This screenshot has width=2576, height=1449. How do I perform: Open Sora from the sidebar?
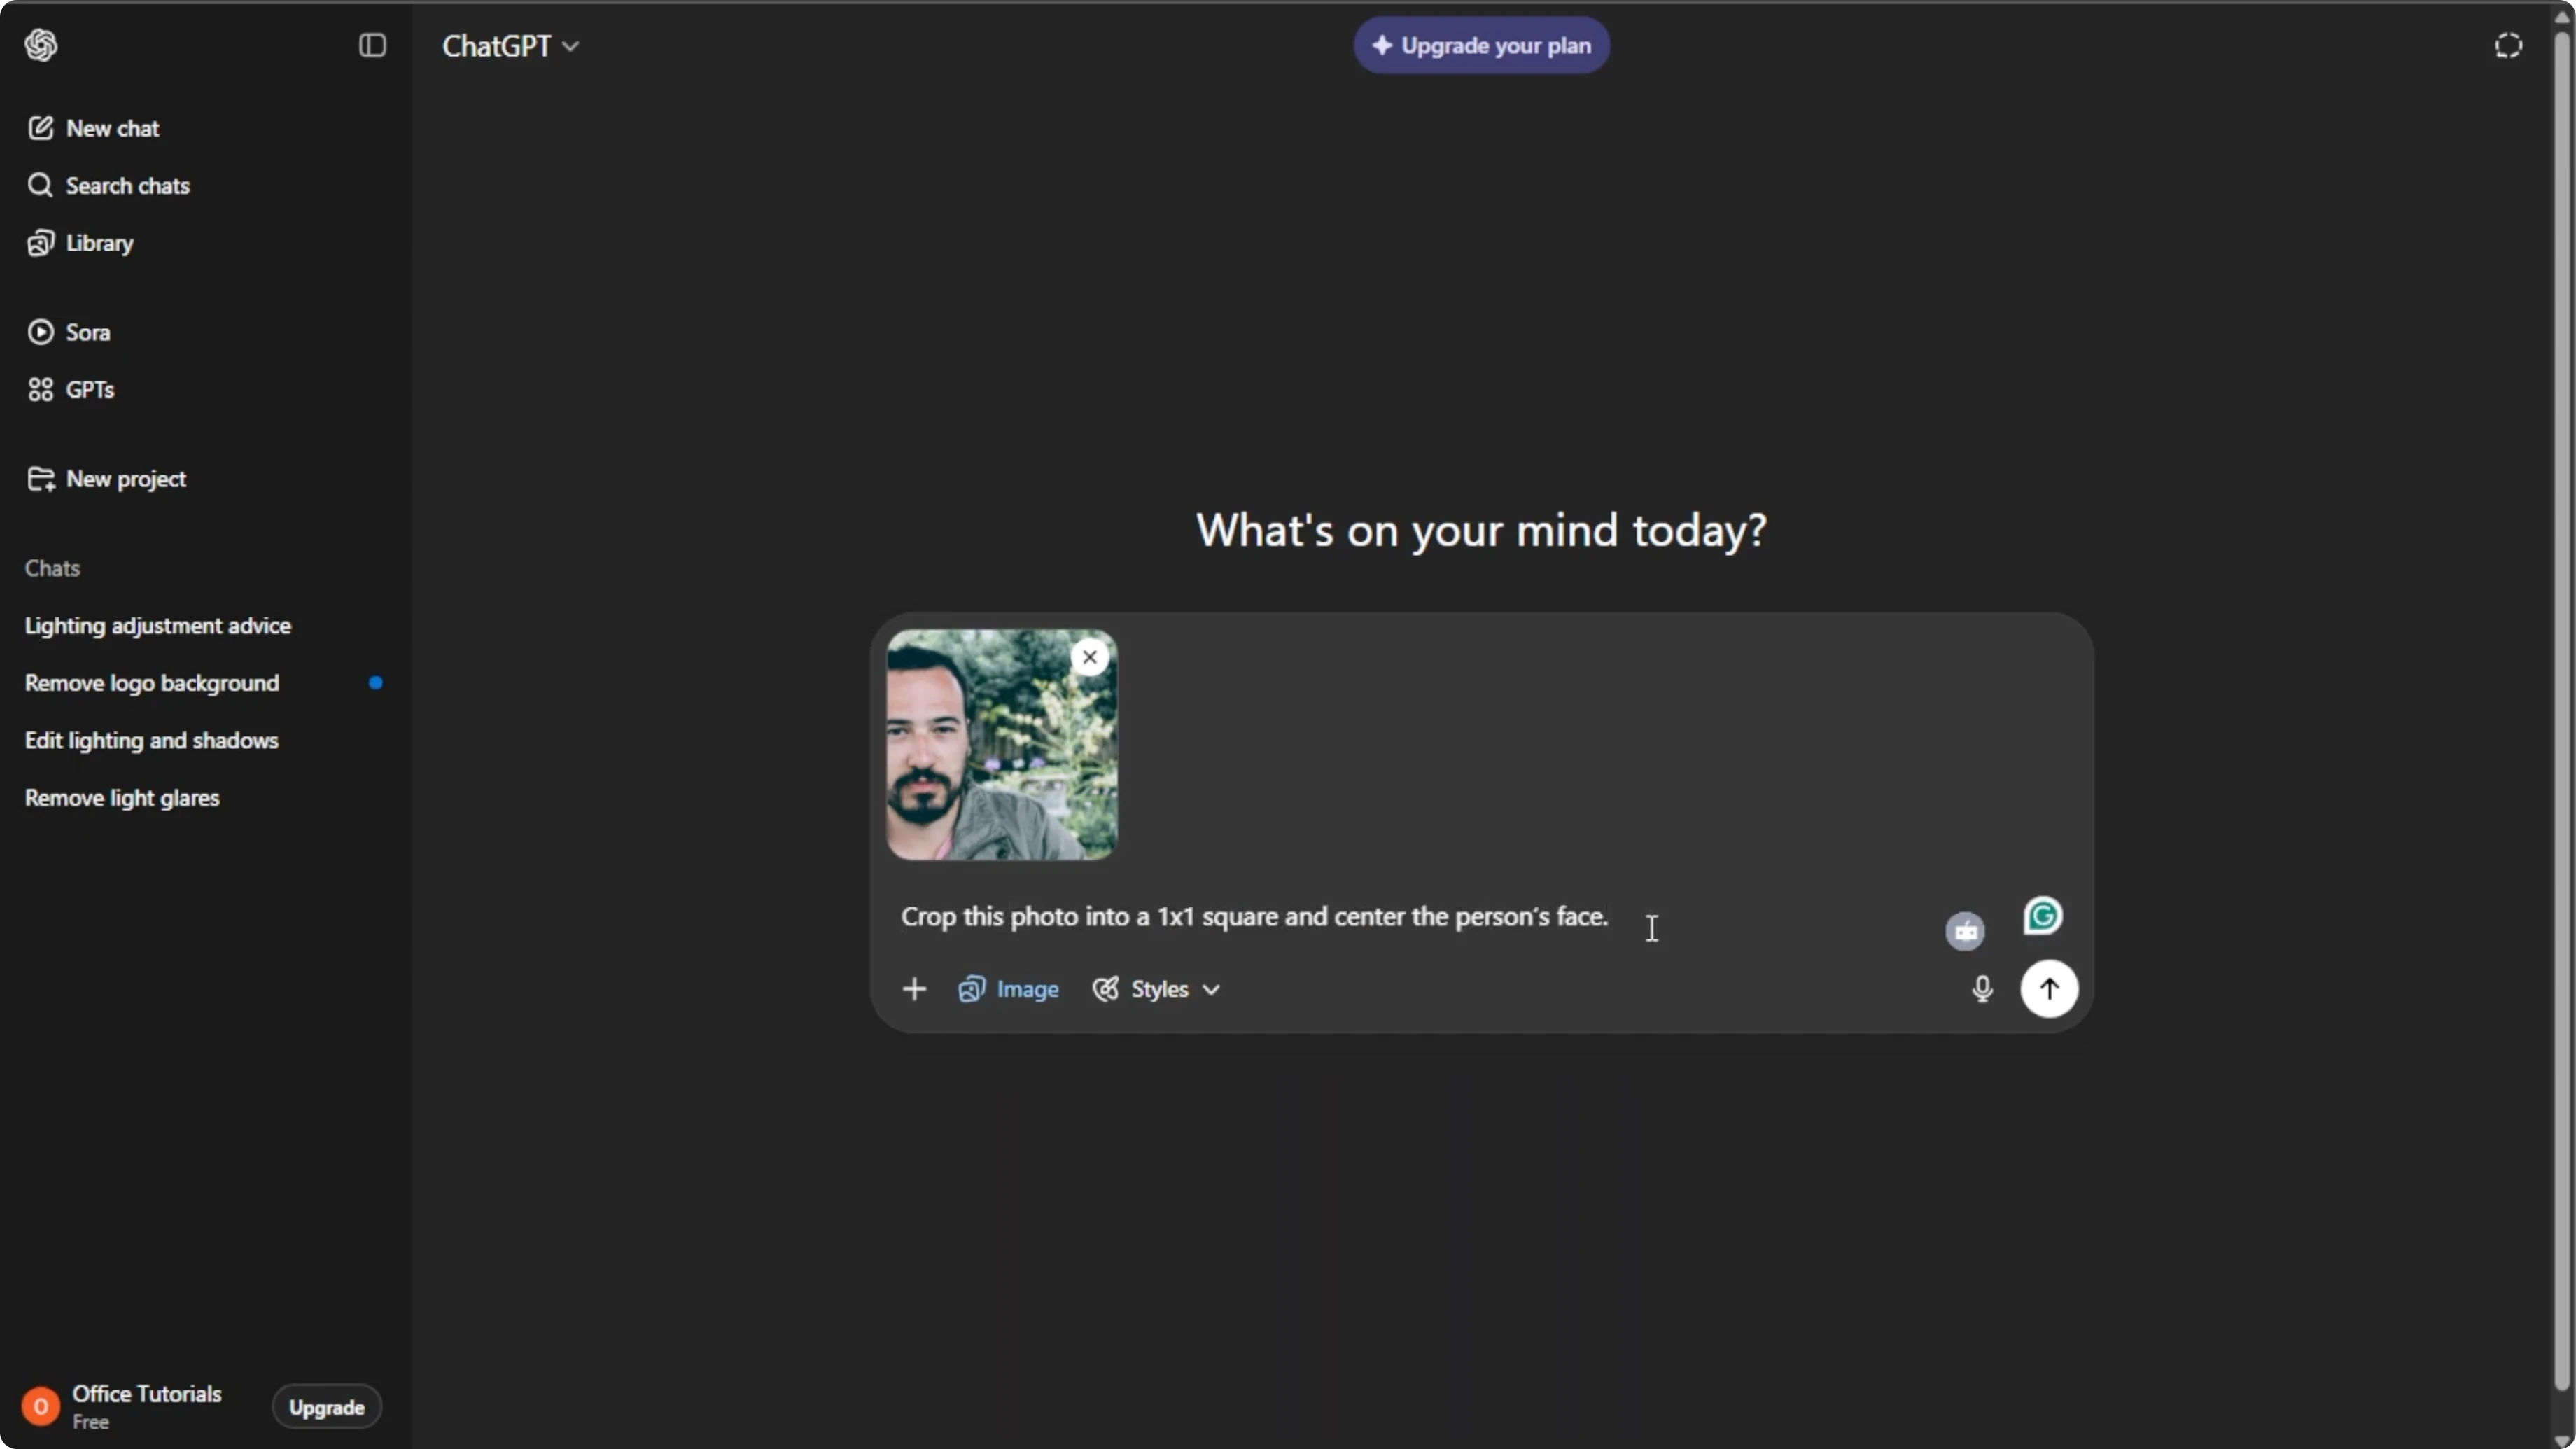pos(68,332)
